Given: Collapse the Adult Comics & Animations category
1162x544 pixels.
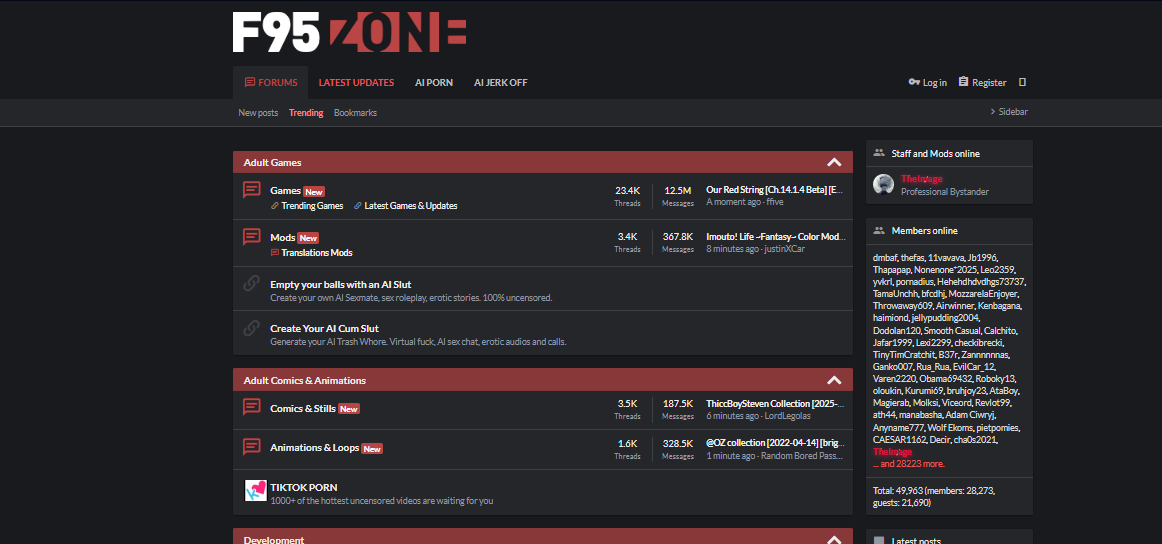Looking at the screenshot, I should coord(834,380).
